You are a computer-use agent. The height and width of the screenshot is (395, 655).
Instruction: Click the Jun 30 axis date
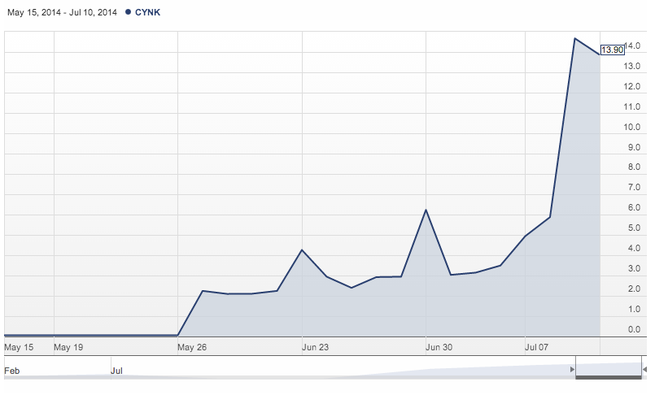(439, 347)
